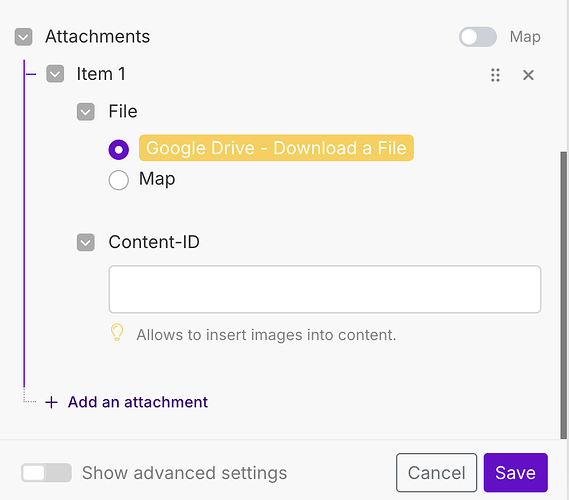Click the Add an attachment link
Screen dimensions: 569x500
click(x=138, y=402)
